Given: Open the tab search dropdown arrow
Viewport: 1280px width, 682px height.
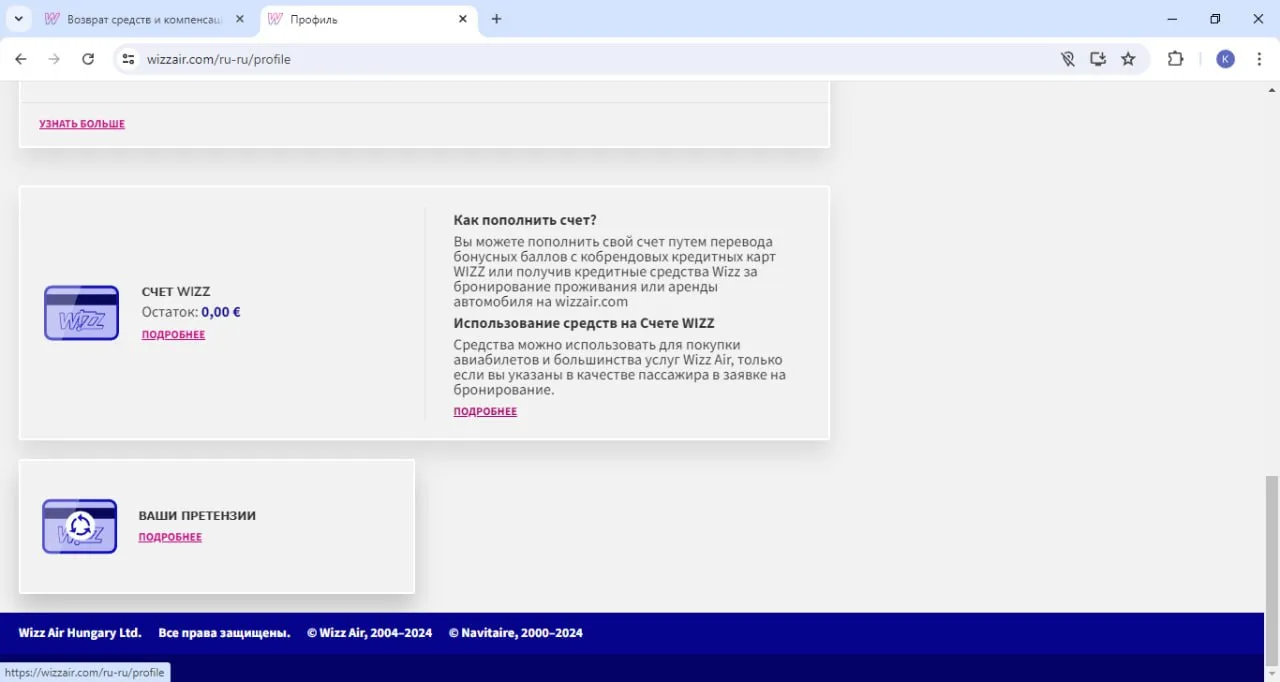Looking at the screenshot, I should point(18,19).
